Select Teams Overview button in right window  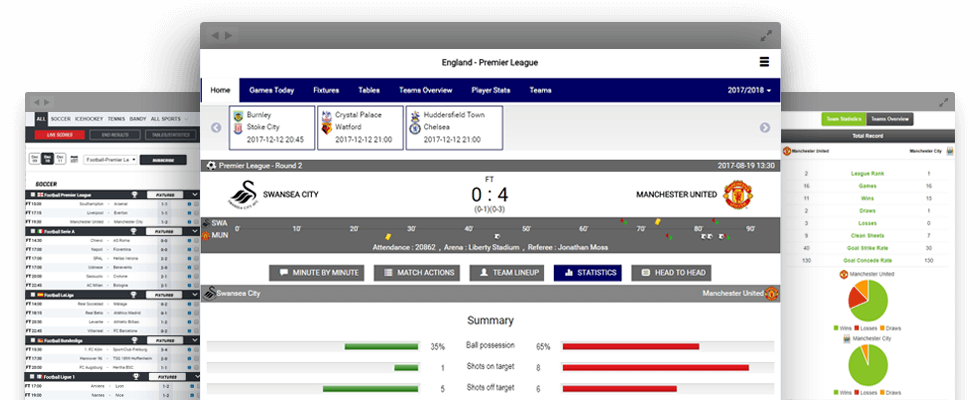(890, 119)
